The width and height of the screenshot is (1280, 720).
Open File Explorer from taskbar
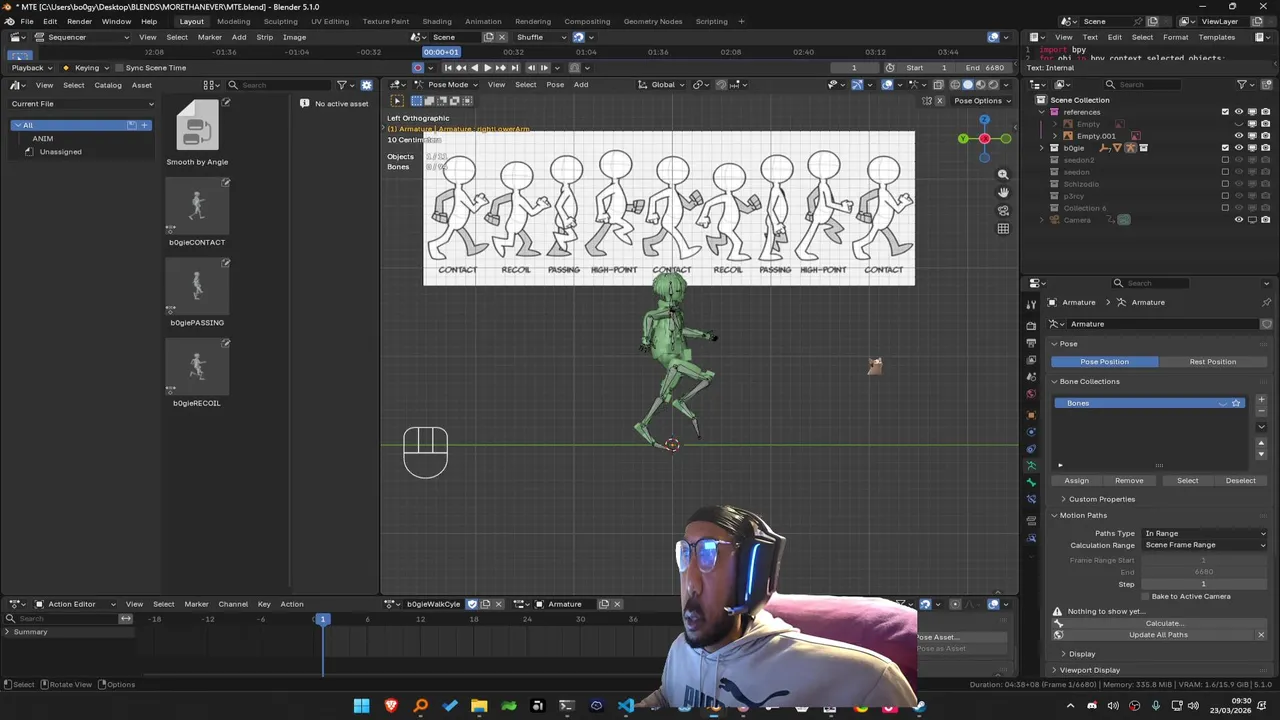point(479,706)
